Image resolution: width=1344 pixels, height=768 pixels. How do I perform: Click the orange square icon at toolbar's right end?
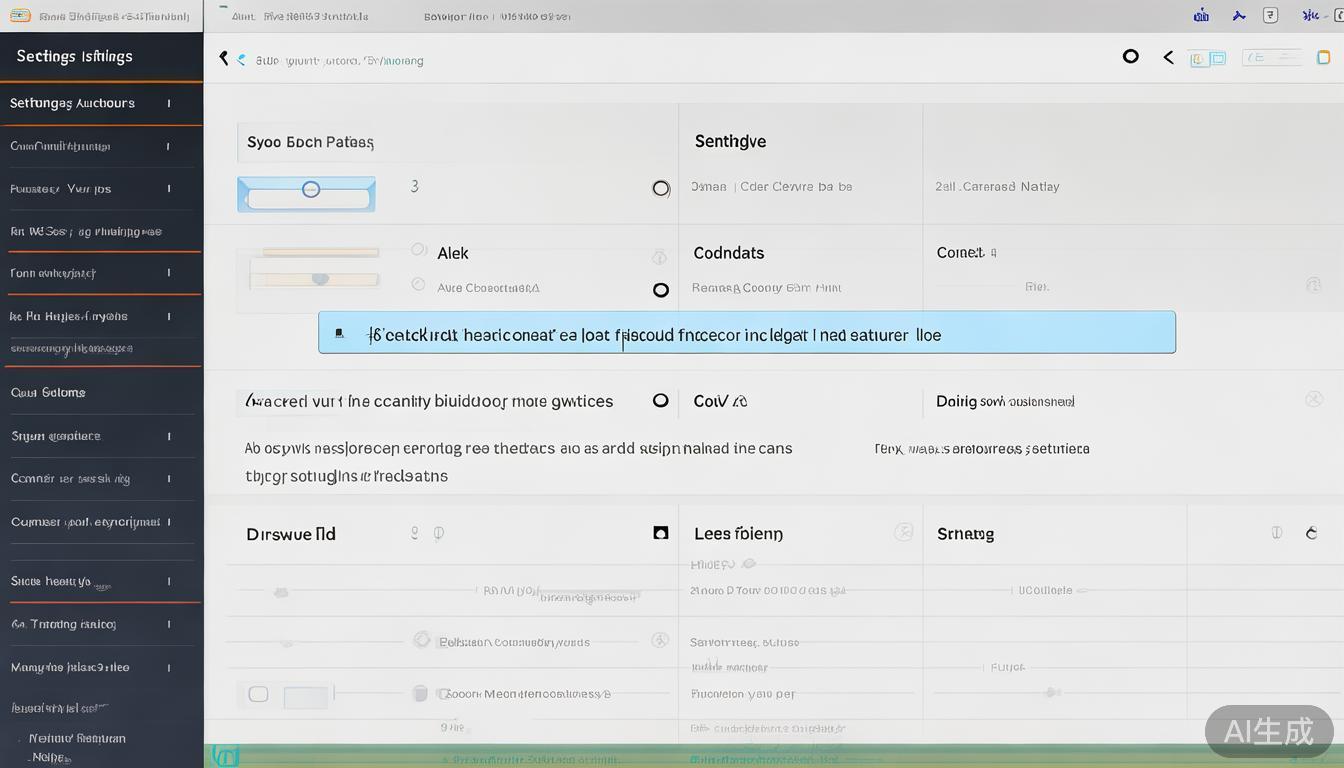click(x=1323, y=58)
